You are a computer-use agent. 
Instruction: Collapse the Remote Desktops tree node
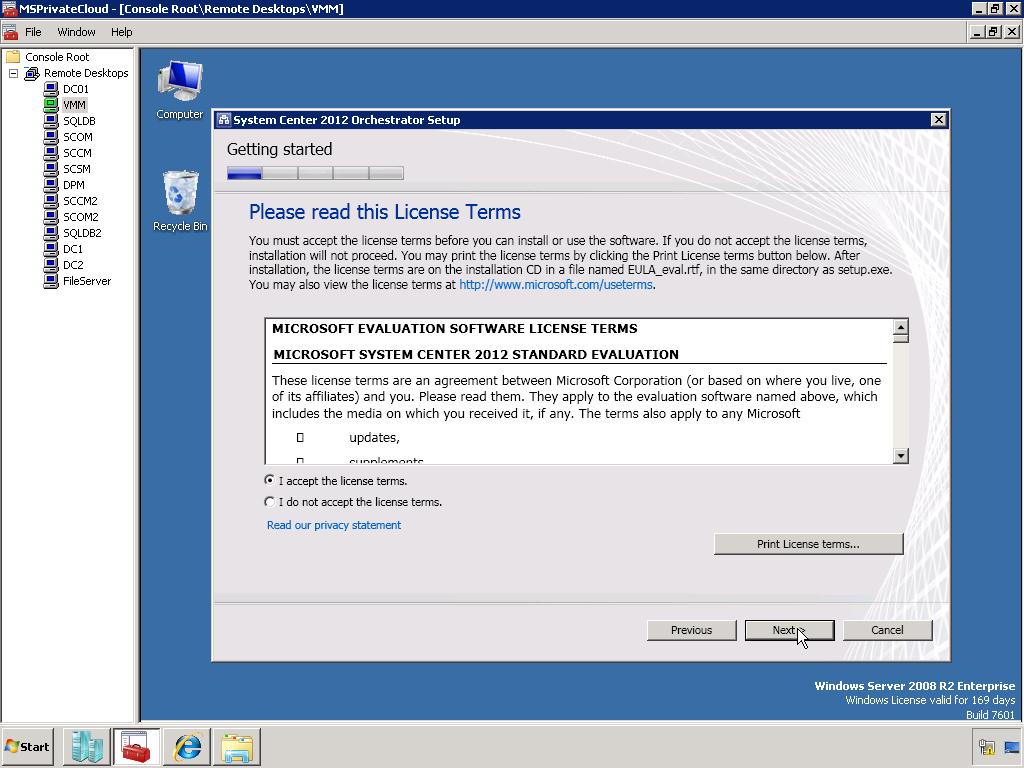pyautogui.click(x=13, y=73)
